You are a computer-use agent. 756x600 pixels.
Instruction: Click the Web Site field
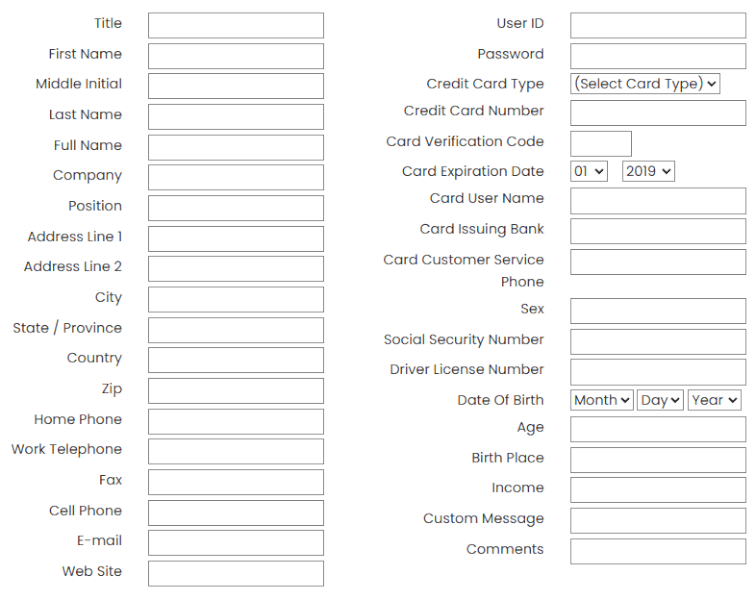236,573
